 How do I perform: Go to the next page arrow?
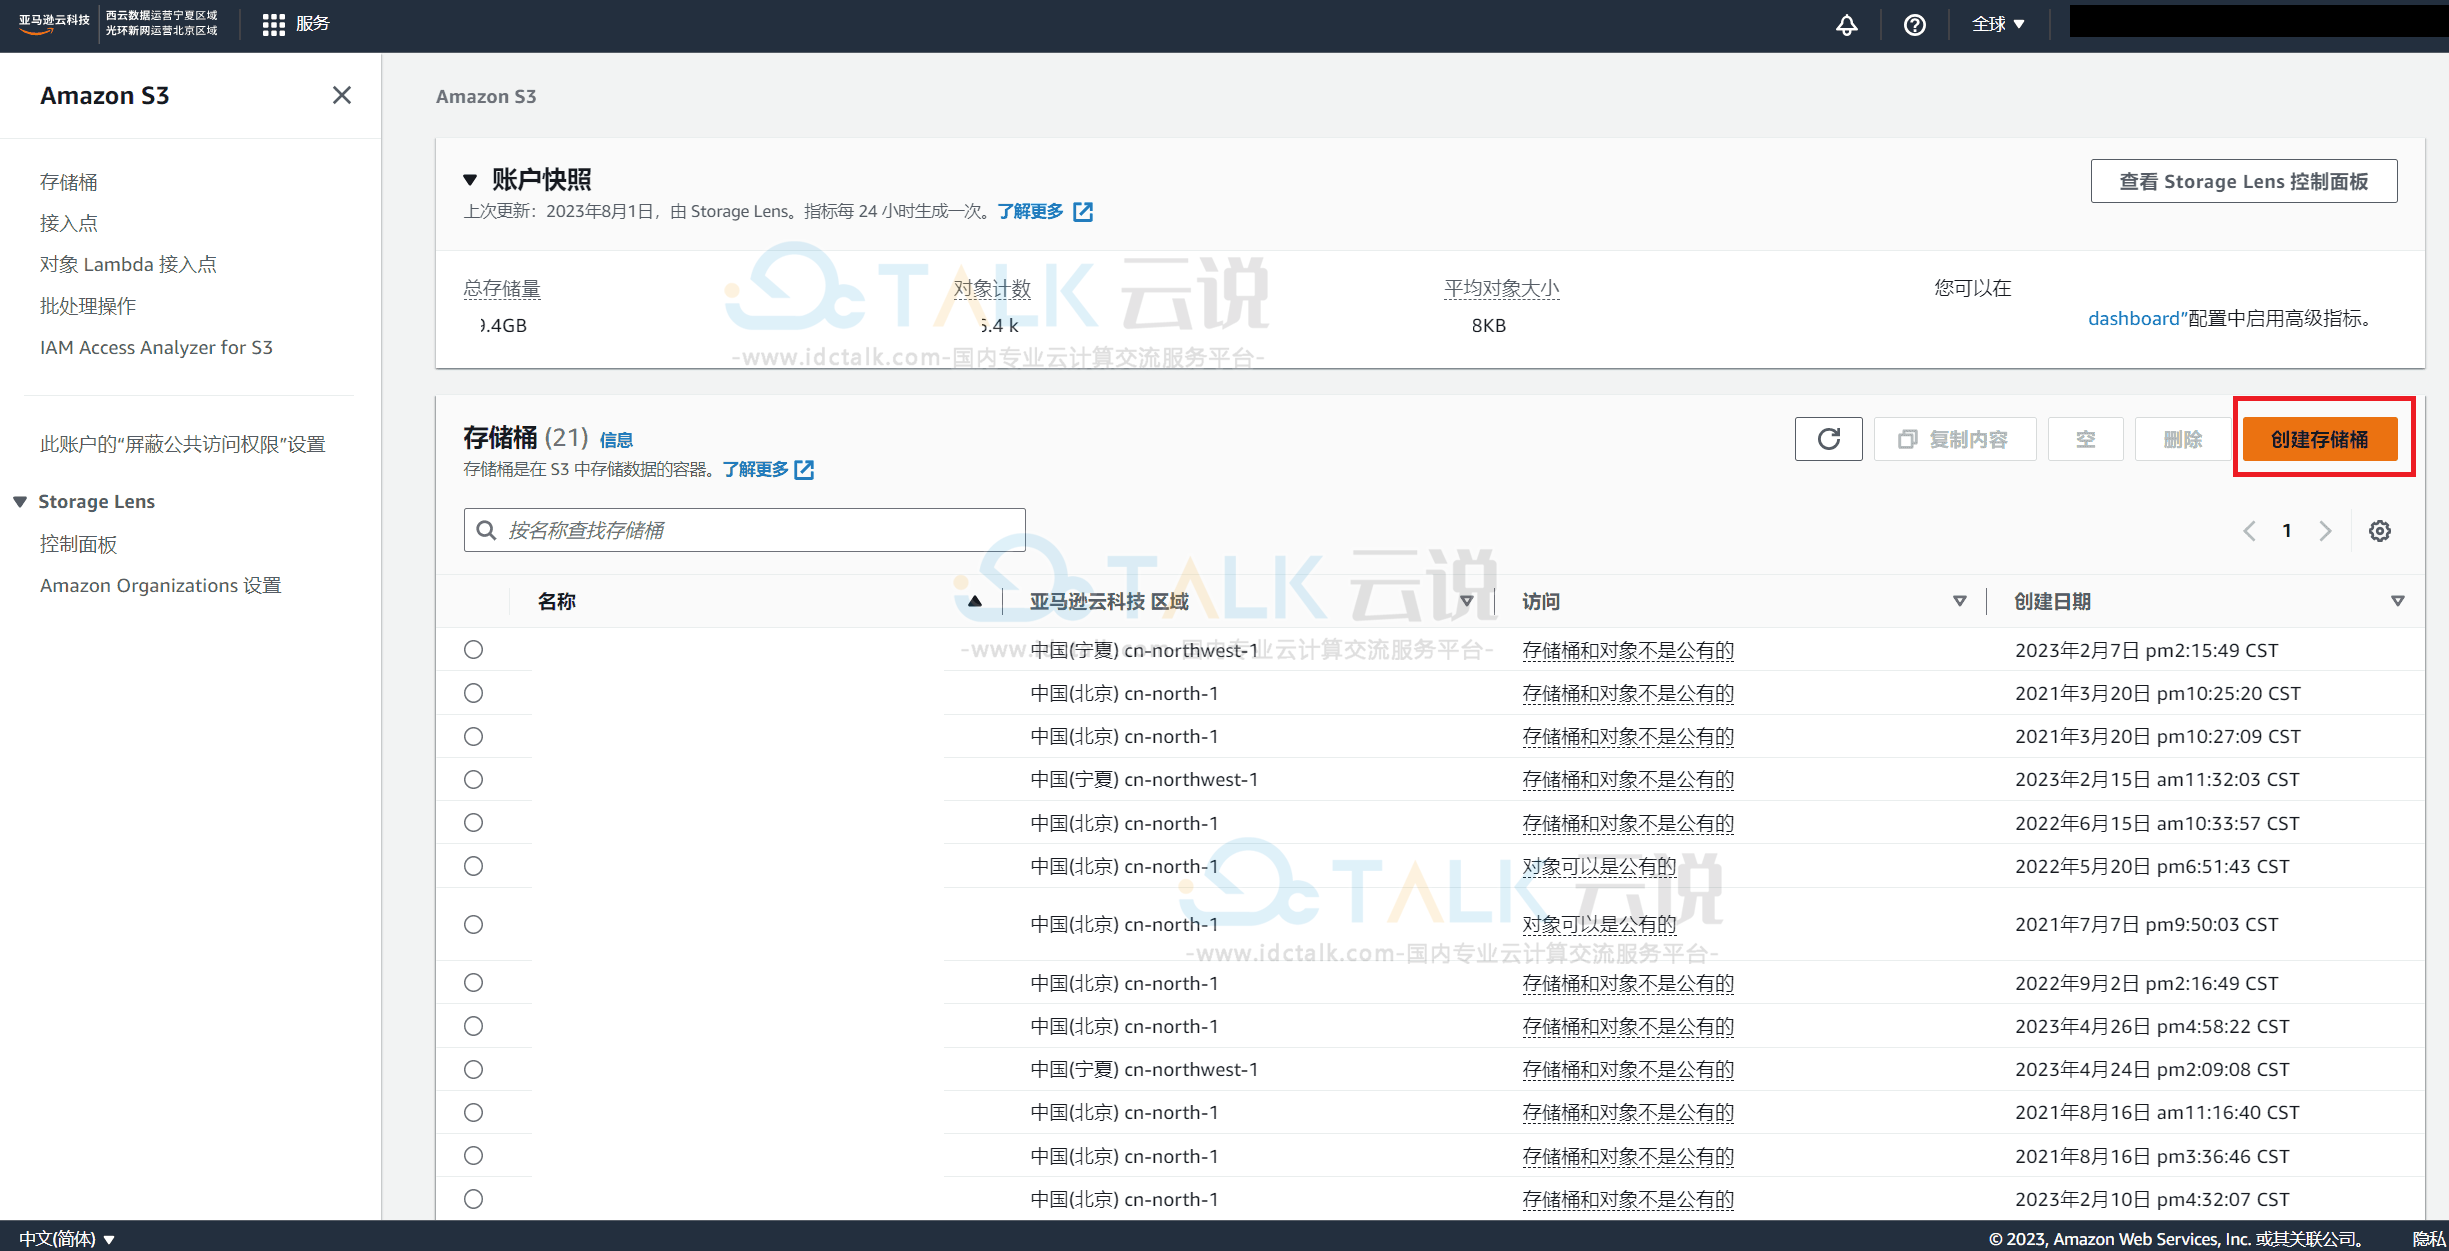click(2325, 531)
